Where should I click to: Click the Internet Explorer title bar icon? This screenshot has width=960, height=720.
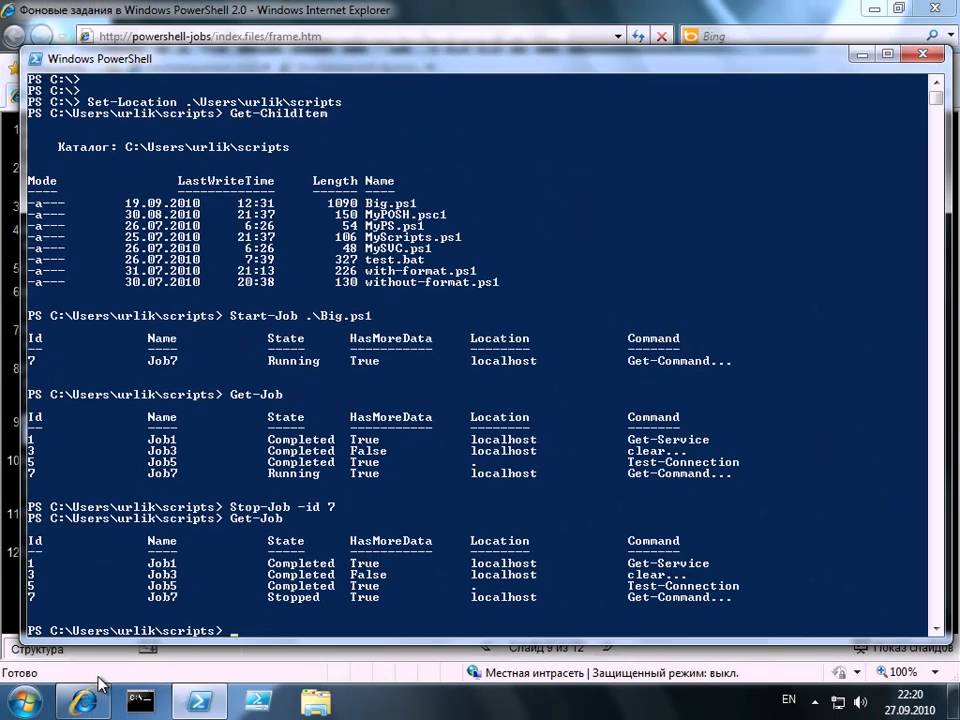pos(9,10)
